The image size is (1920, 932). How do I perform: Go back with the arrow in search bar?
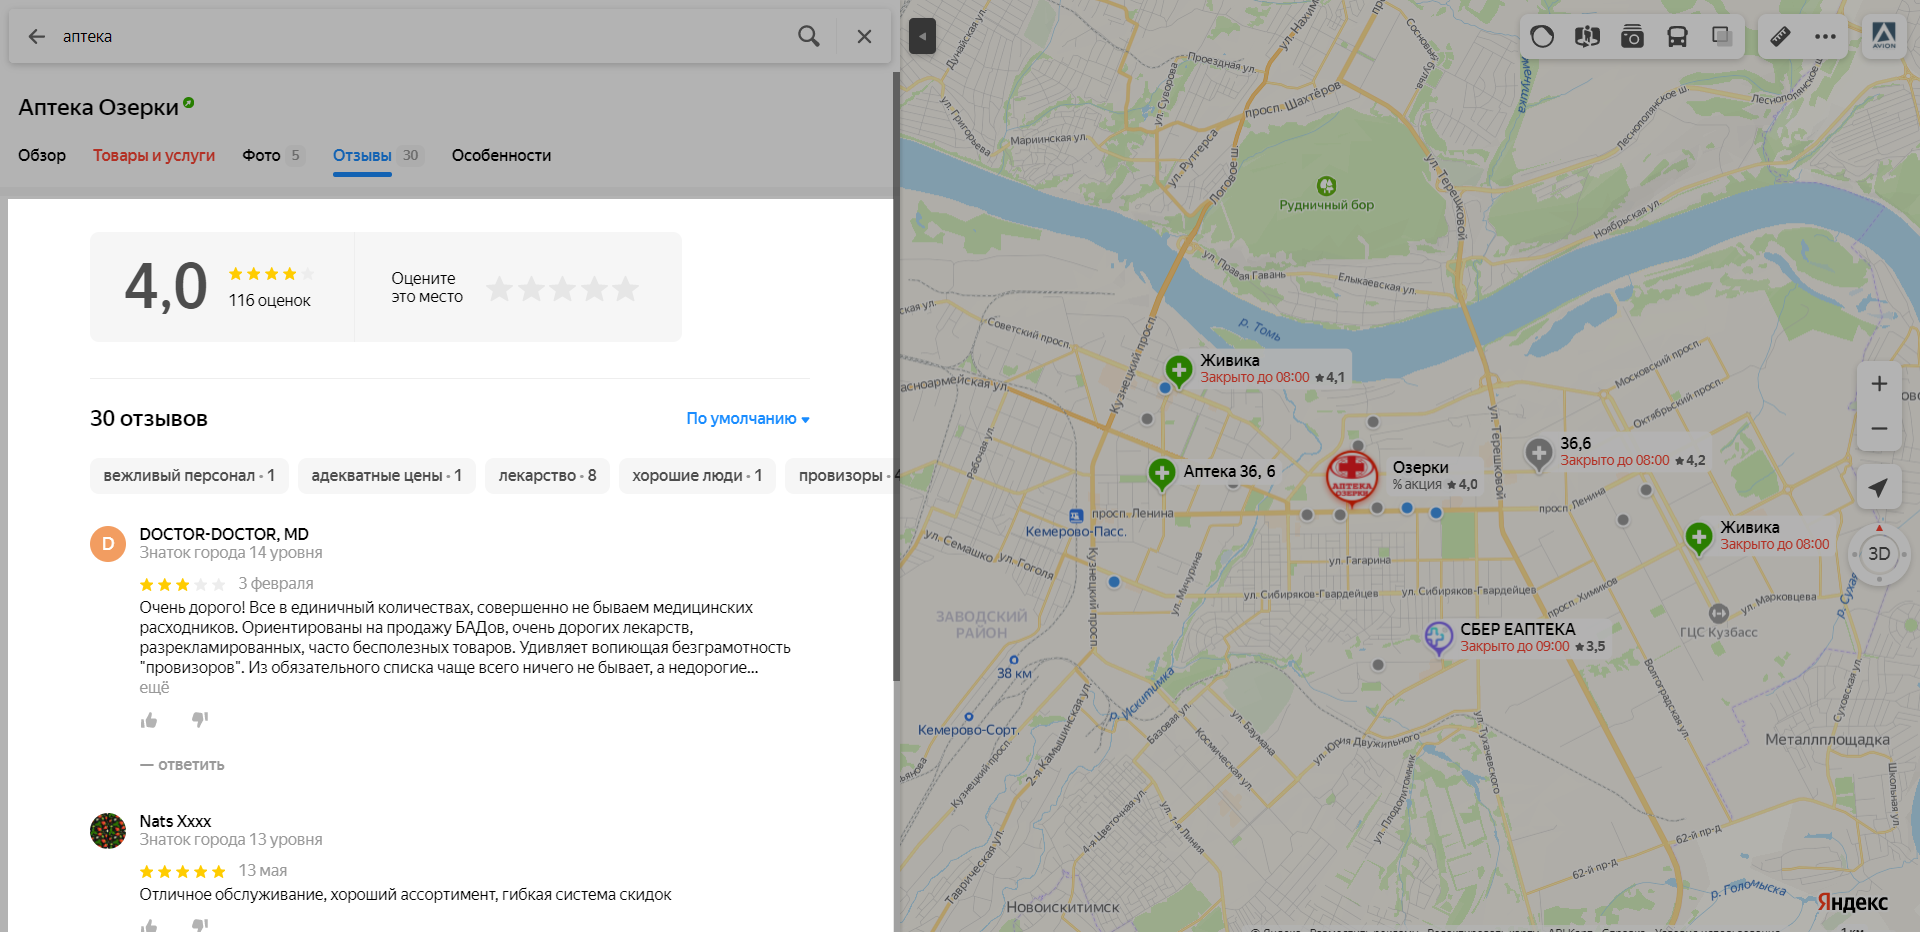click(37, 36)
